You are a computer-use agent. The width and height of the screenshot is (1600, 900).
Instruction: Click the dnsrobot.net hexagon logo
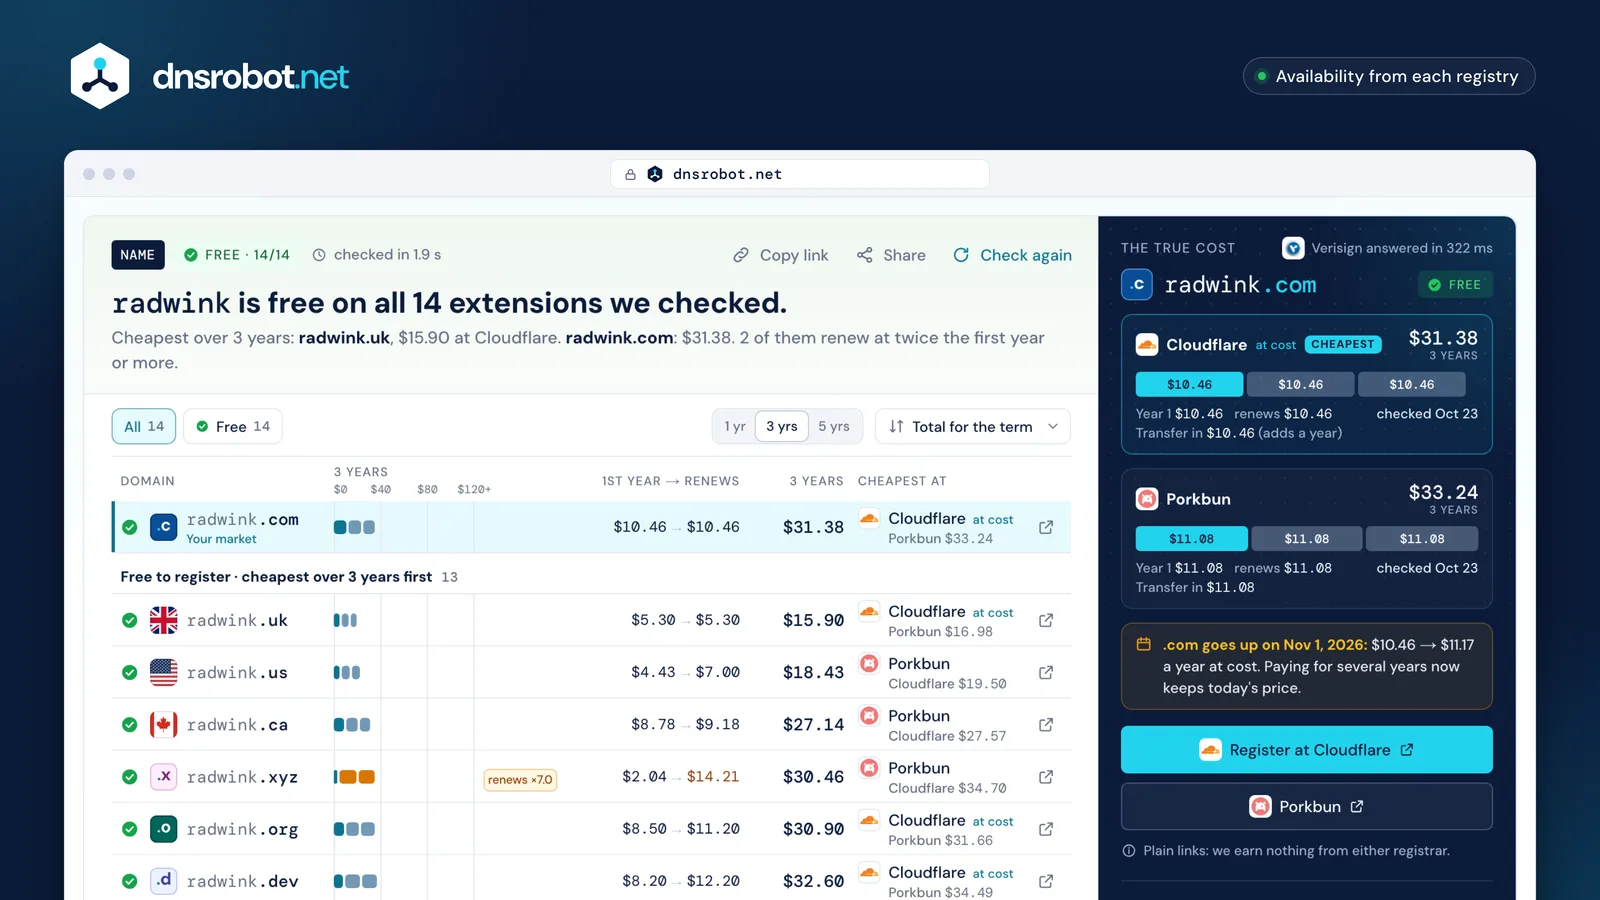point(100,76)
